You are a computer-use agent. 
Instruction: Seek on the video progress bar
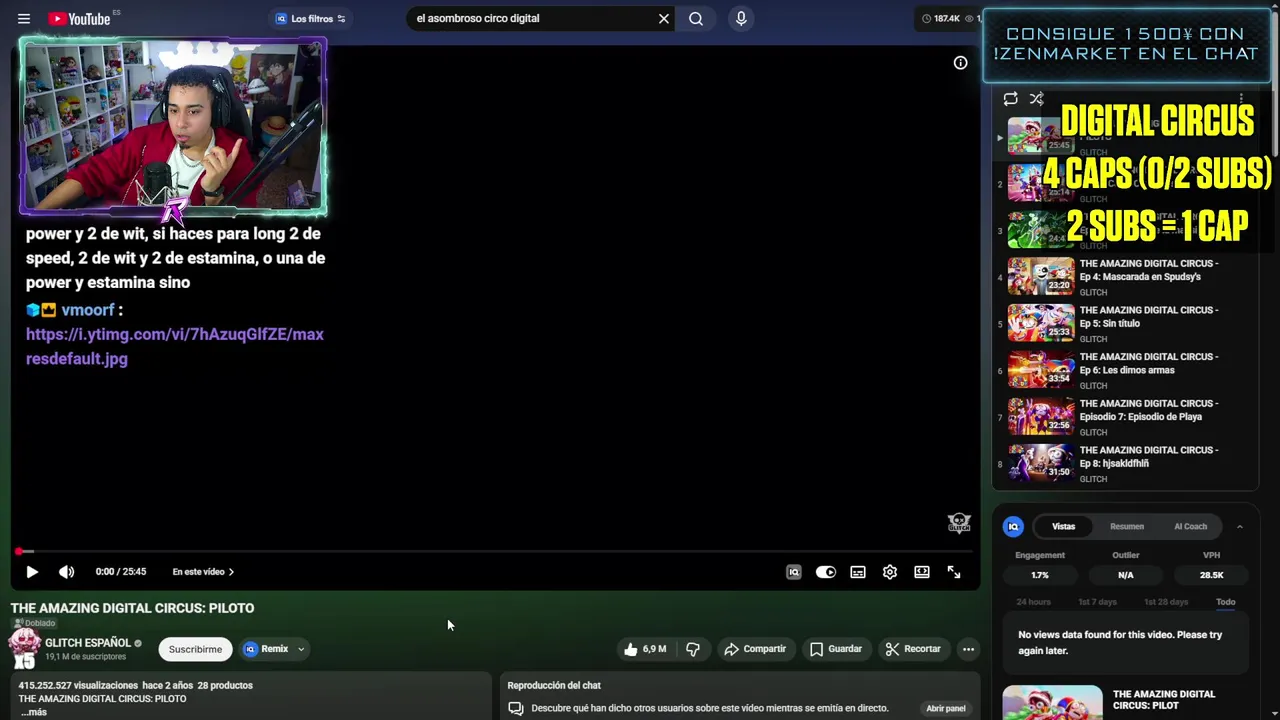[495, 551]
